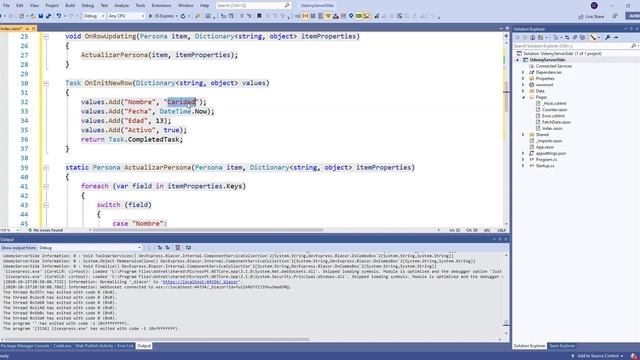Click the Save All icon
The width and height of the screenshot is (640, 360).
[x=48, y=16]
